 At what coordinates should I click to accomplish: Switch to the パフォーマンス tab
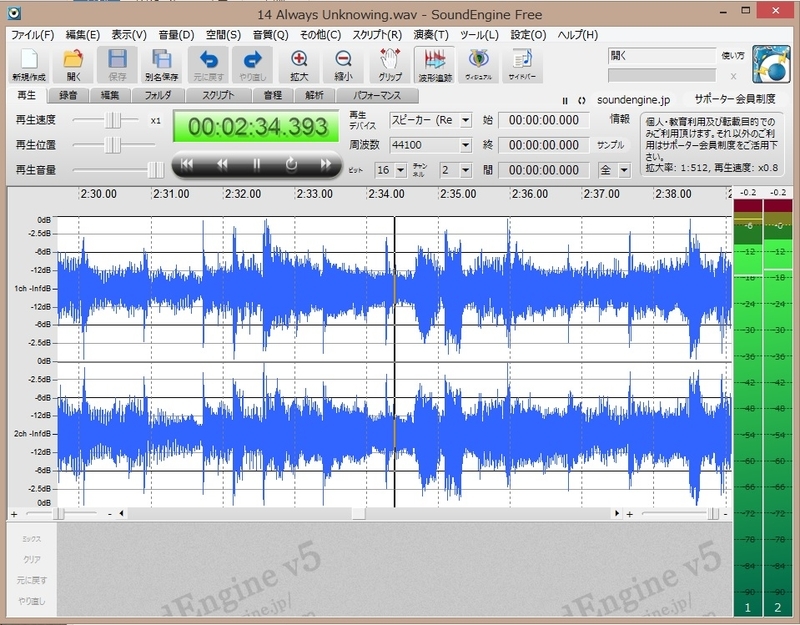(x=378, y=95)
